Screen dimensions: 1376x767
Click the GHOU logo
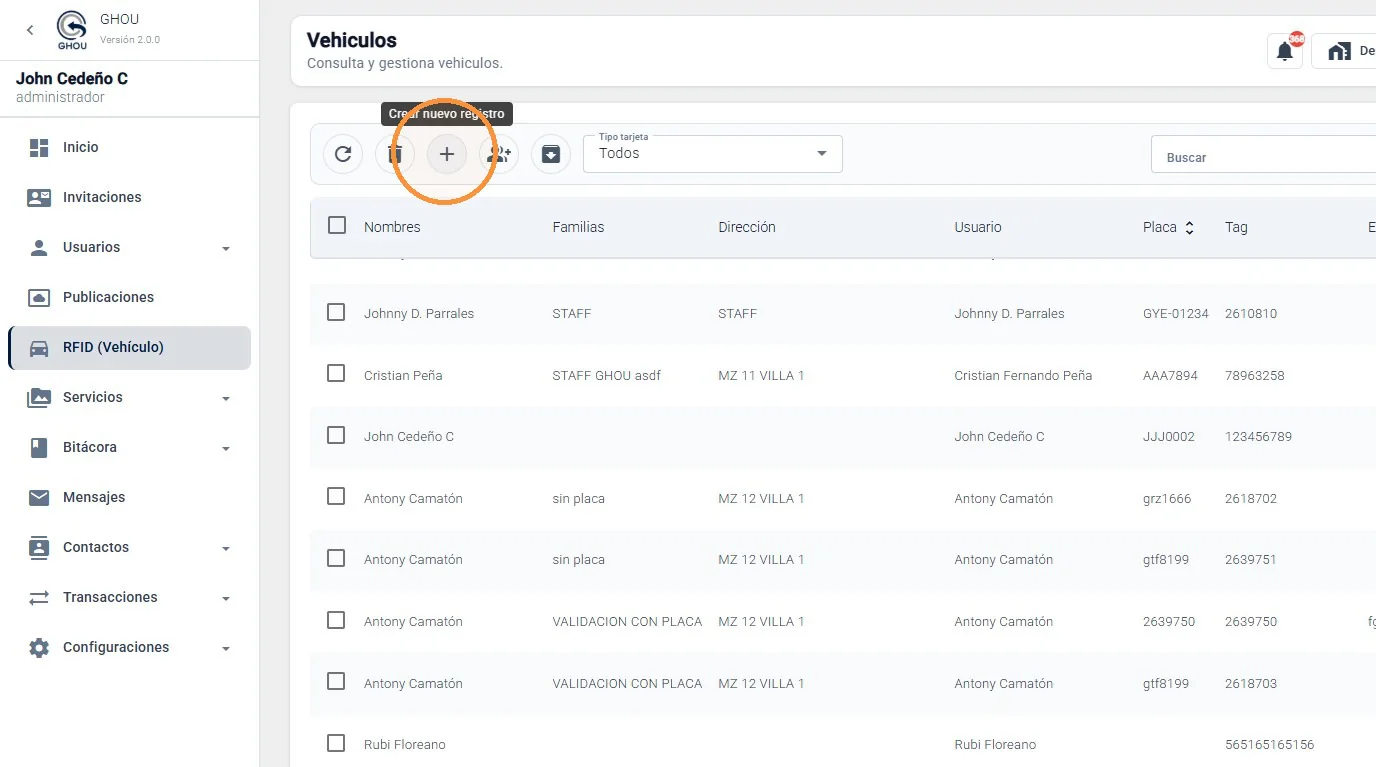click(72, 30)
